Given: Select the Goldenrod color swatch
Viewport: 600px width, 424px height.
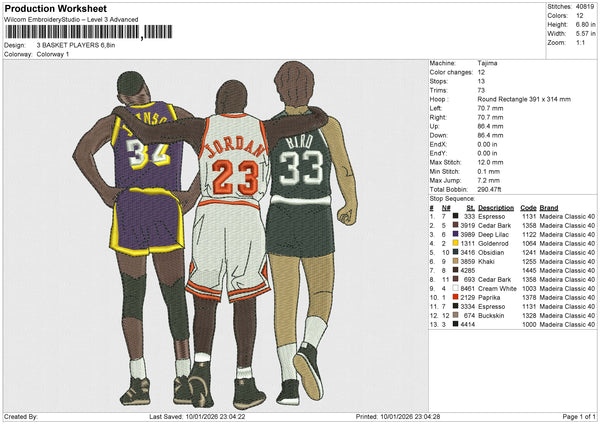Looking at the screenshot, I should [x=455, y=243].
